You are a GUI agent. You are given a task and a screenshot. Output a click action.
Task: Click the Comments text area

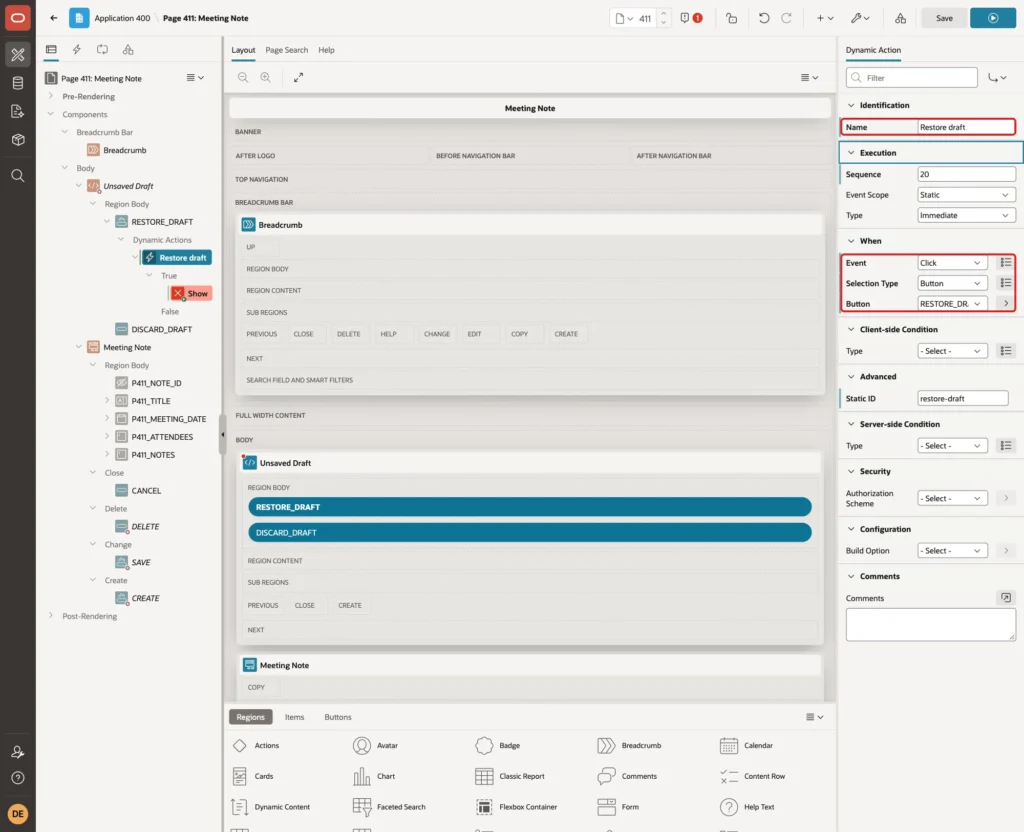tap(931, 624)
